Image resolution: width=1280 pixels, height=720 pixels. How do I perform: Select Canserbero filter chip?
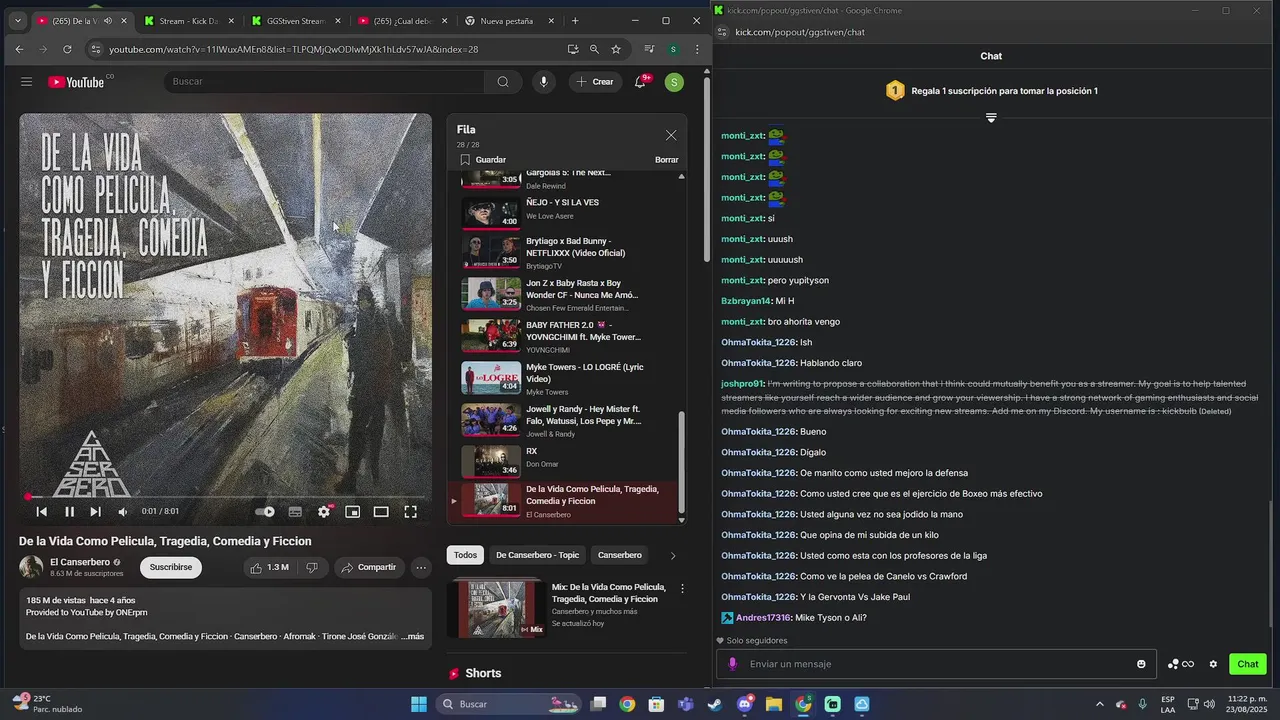click(620, 555)
